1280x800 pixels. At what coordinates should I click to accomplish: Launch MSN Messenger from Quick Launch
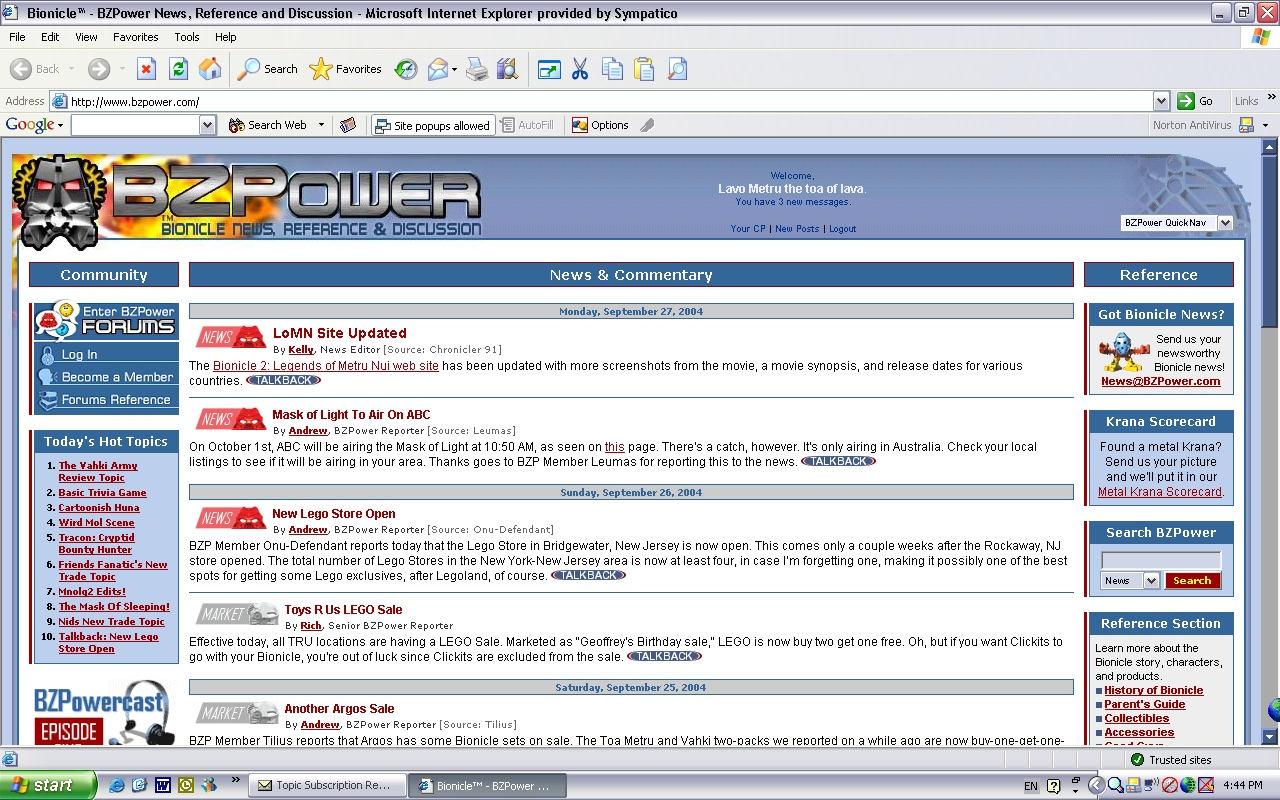[208, 785]
